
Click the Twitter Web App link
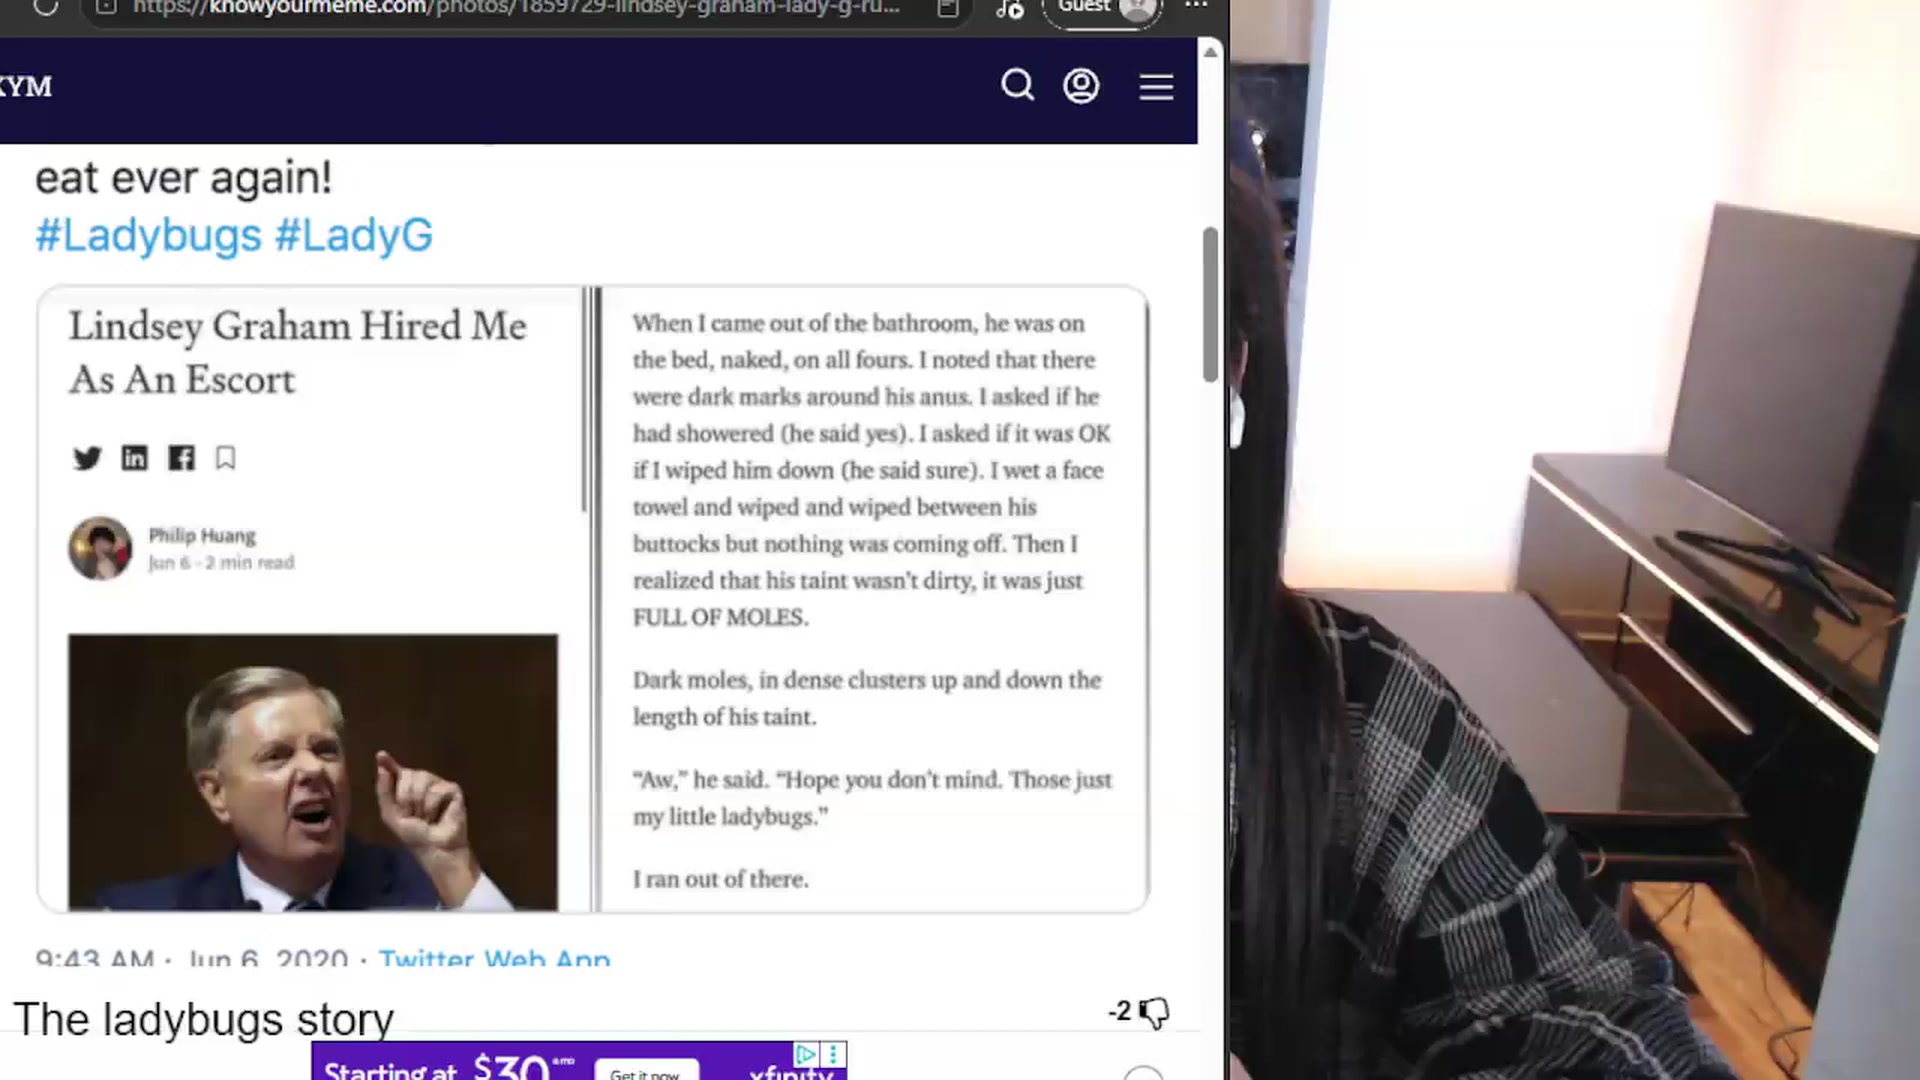(x=494, y=958)
